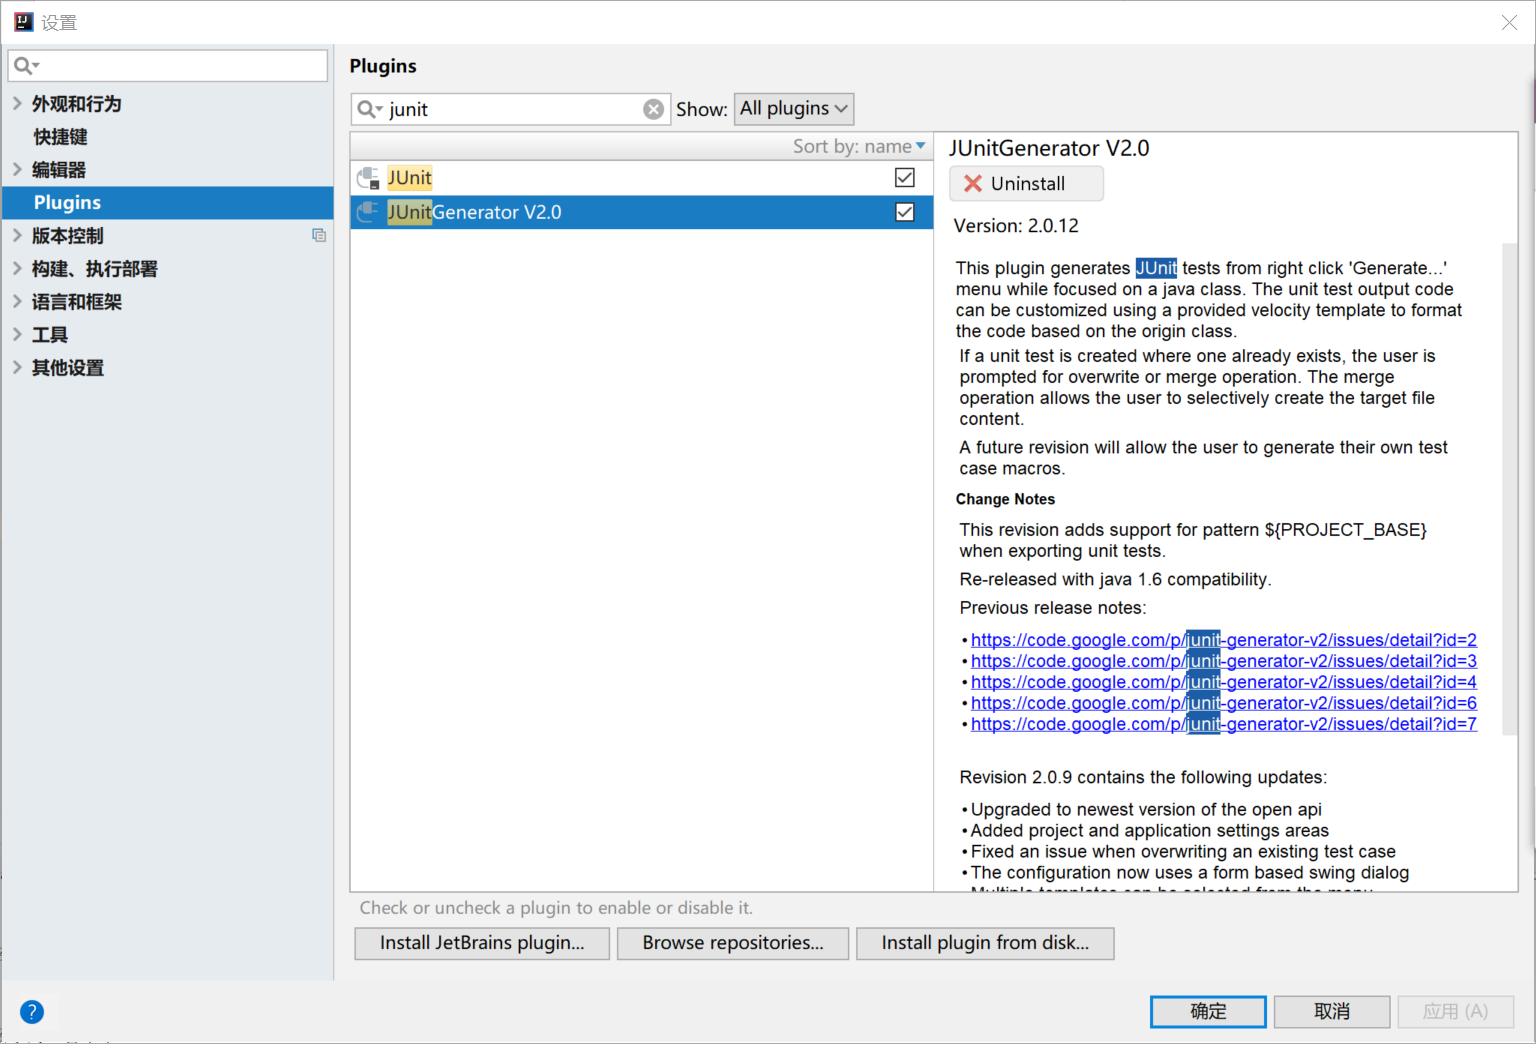
Task: Open the Sort by name dropdown
Action: click(859, 146)
